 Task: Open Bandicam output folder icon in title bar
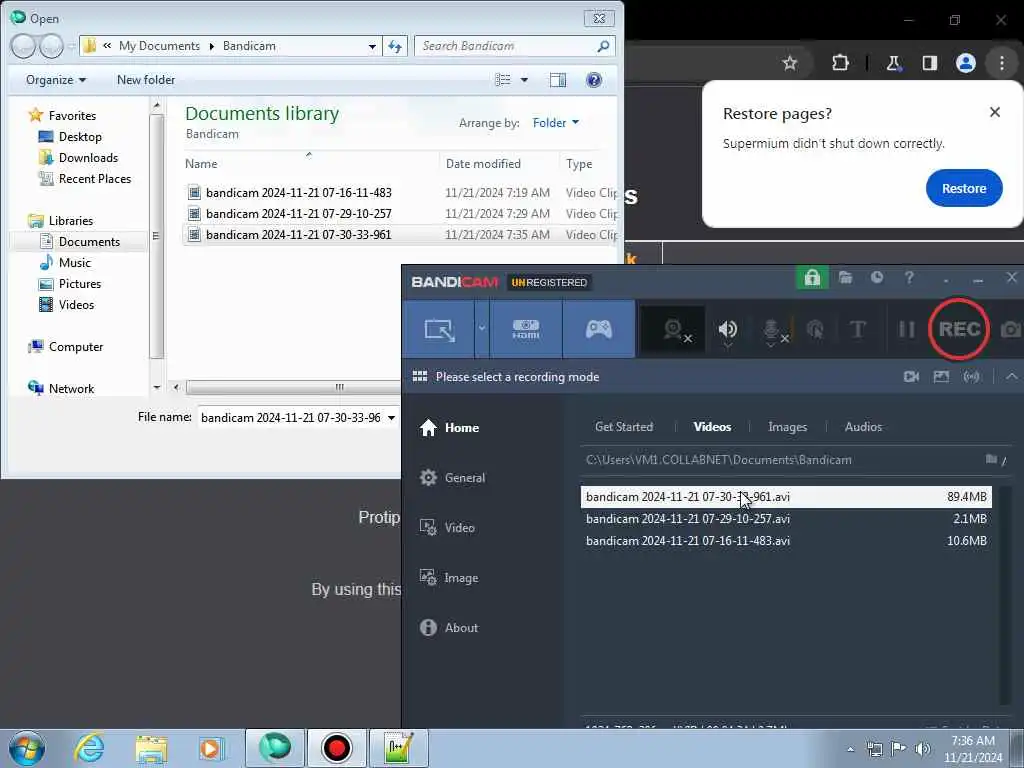(846, 278)
